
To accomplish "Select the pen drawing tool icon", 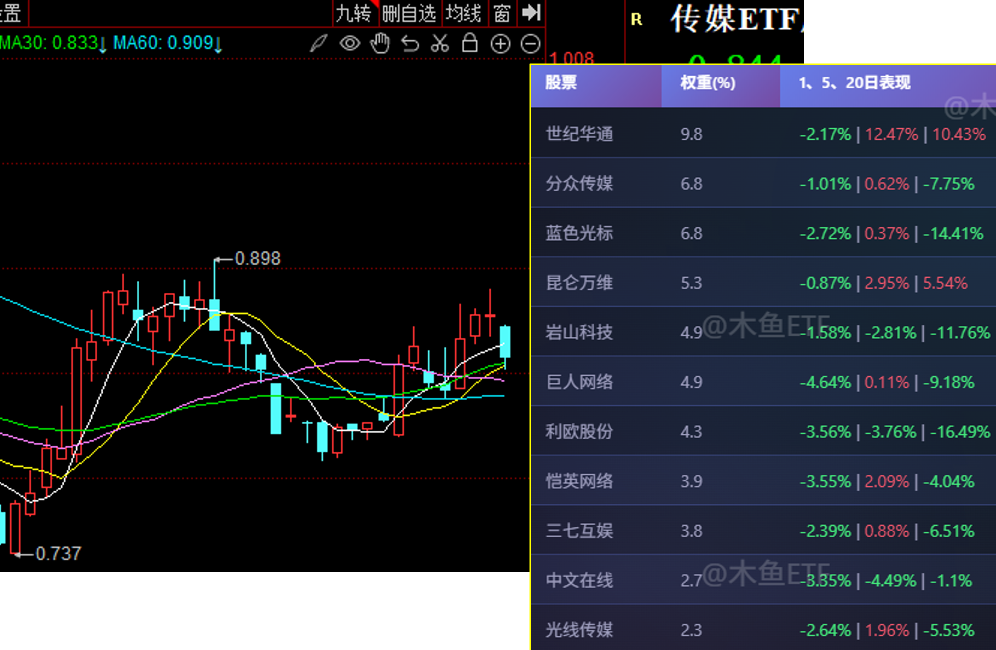I will 318,44.
